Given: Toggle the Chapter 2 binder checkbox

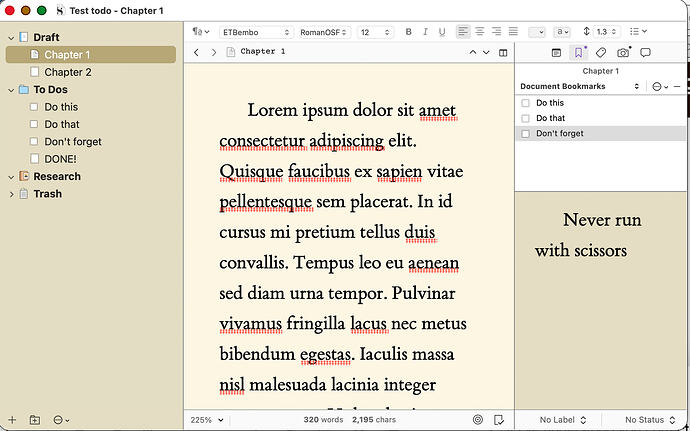Looking at the screenshot, I should (34, 72).
